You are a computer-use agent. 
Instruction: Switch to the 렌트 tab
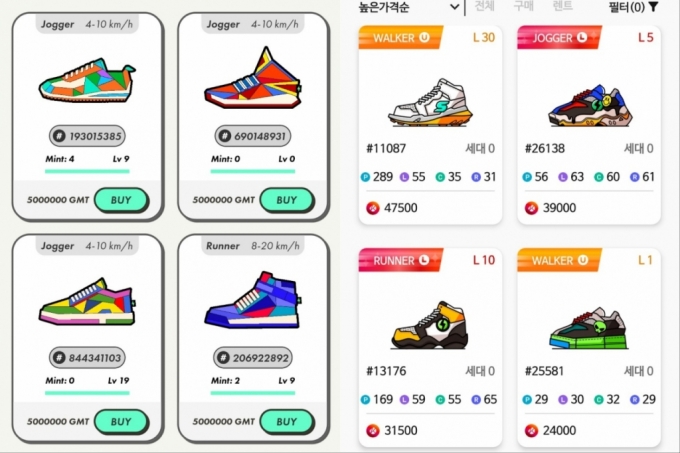pyautogui.click(x=562, y=6)
